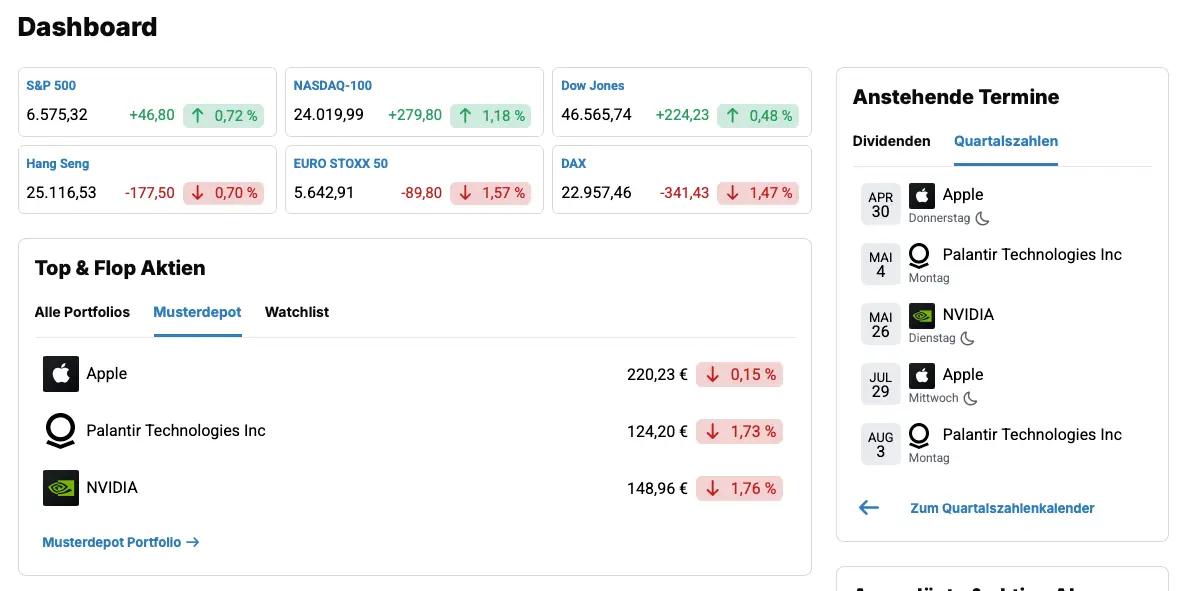
Task: Click left arrow beside Zum Quartalszahlenkalender
Action: point(869,508)
